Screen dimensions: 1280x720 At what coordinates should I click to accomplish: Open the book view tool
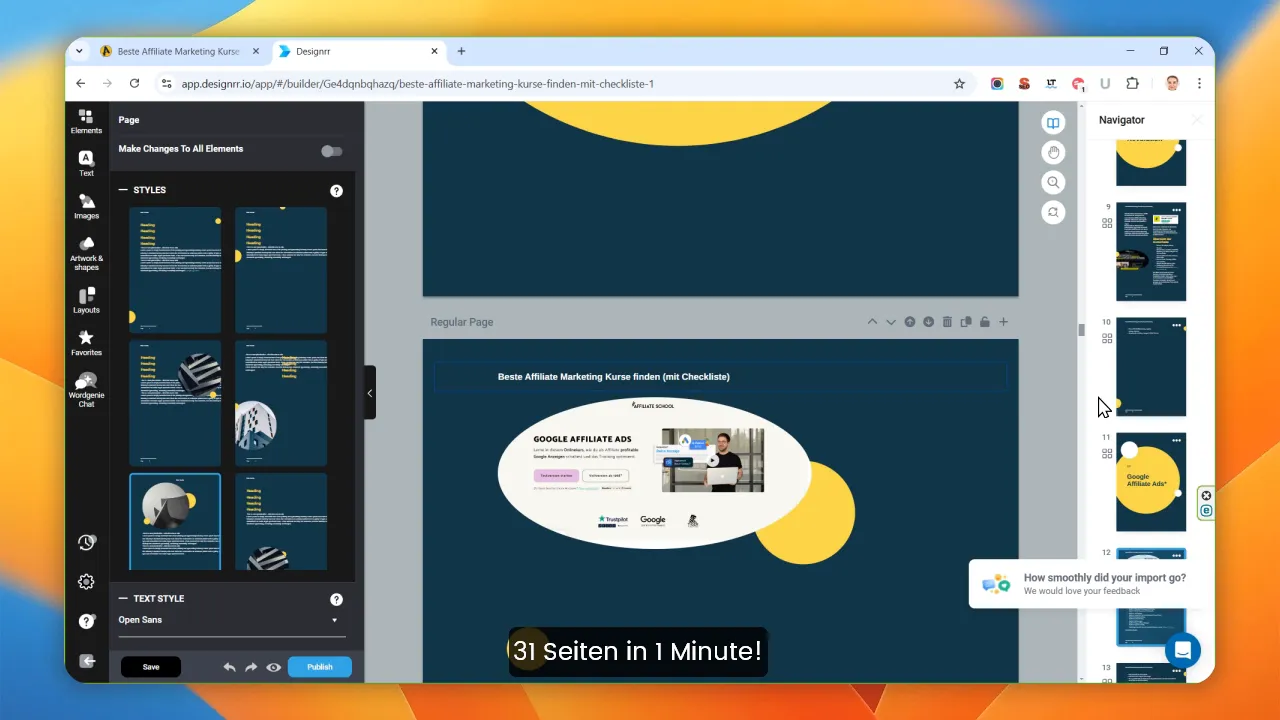pos(1052,123)
